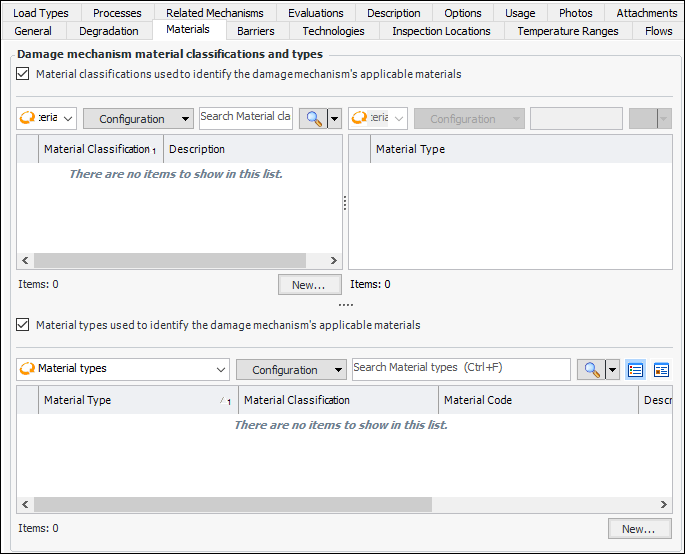
Task: Open the Related Mechanisms tab
Action: coord(214,13)
